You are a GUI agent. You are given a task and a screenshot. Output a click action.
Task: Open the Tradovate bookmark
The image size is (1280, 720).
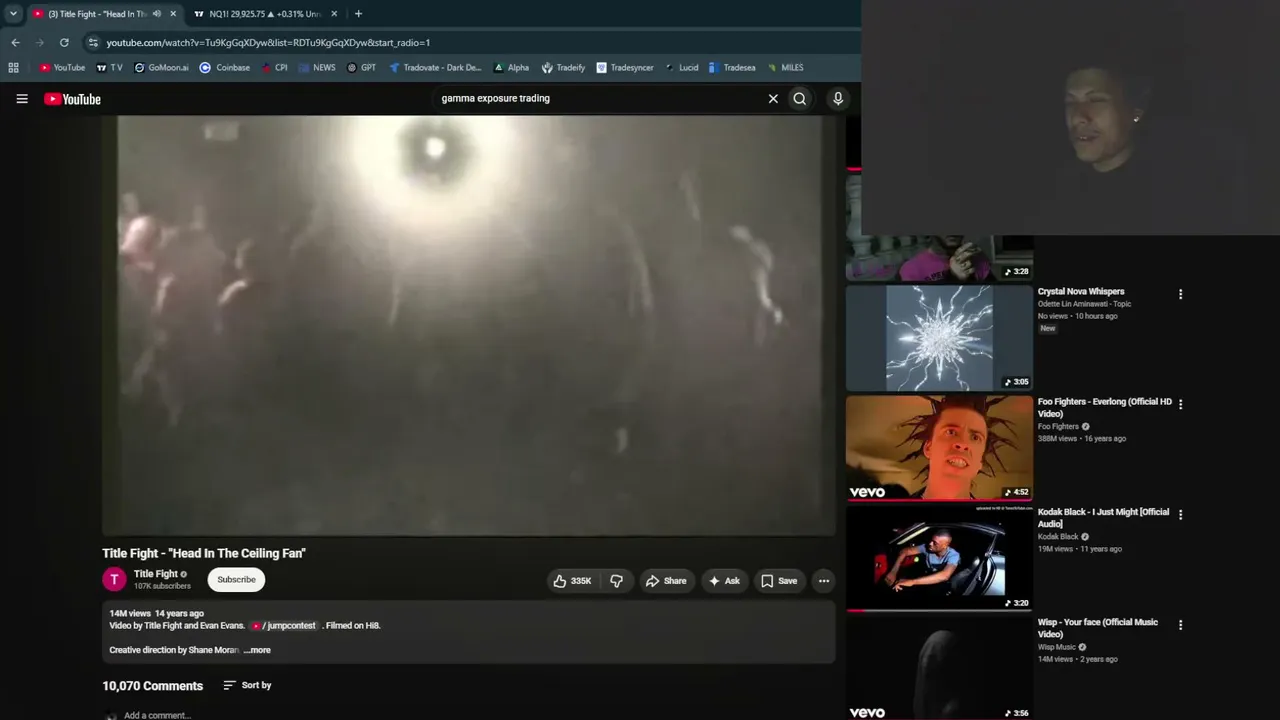435,68
